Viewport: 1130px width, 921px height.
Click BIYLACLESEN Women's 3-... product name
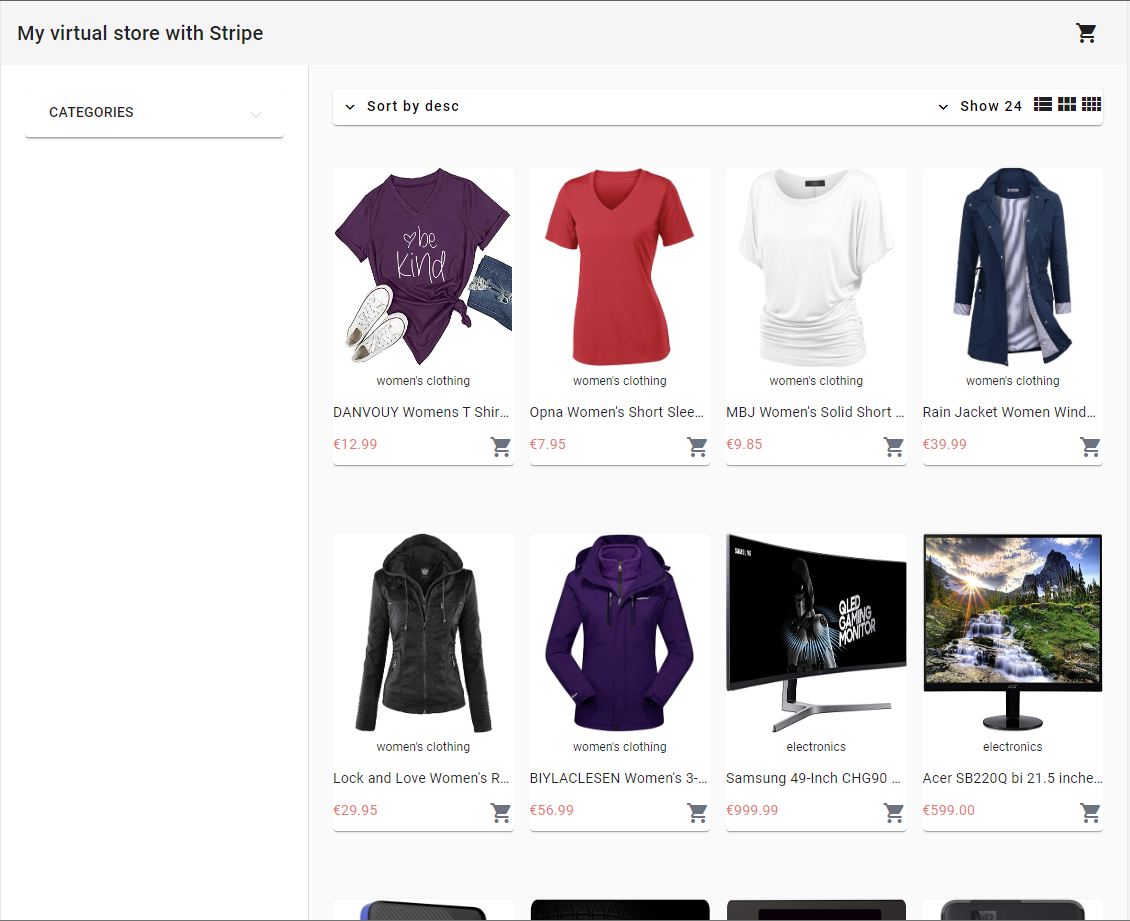(x=618, y=778)
